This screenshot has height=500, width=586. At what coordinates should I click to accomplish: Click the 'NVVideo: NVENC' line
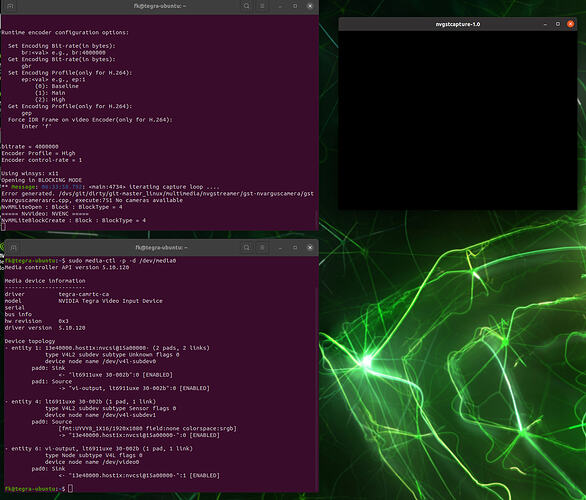[45, 214]
